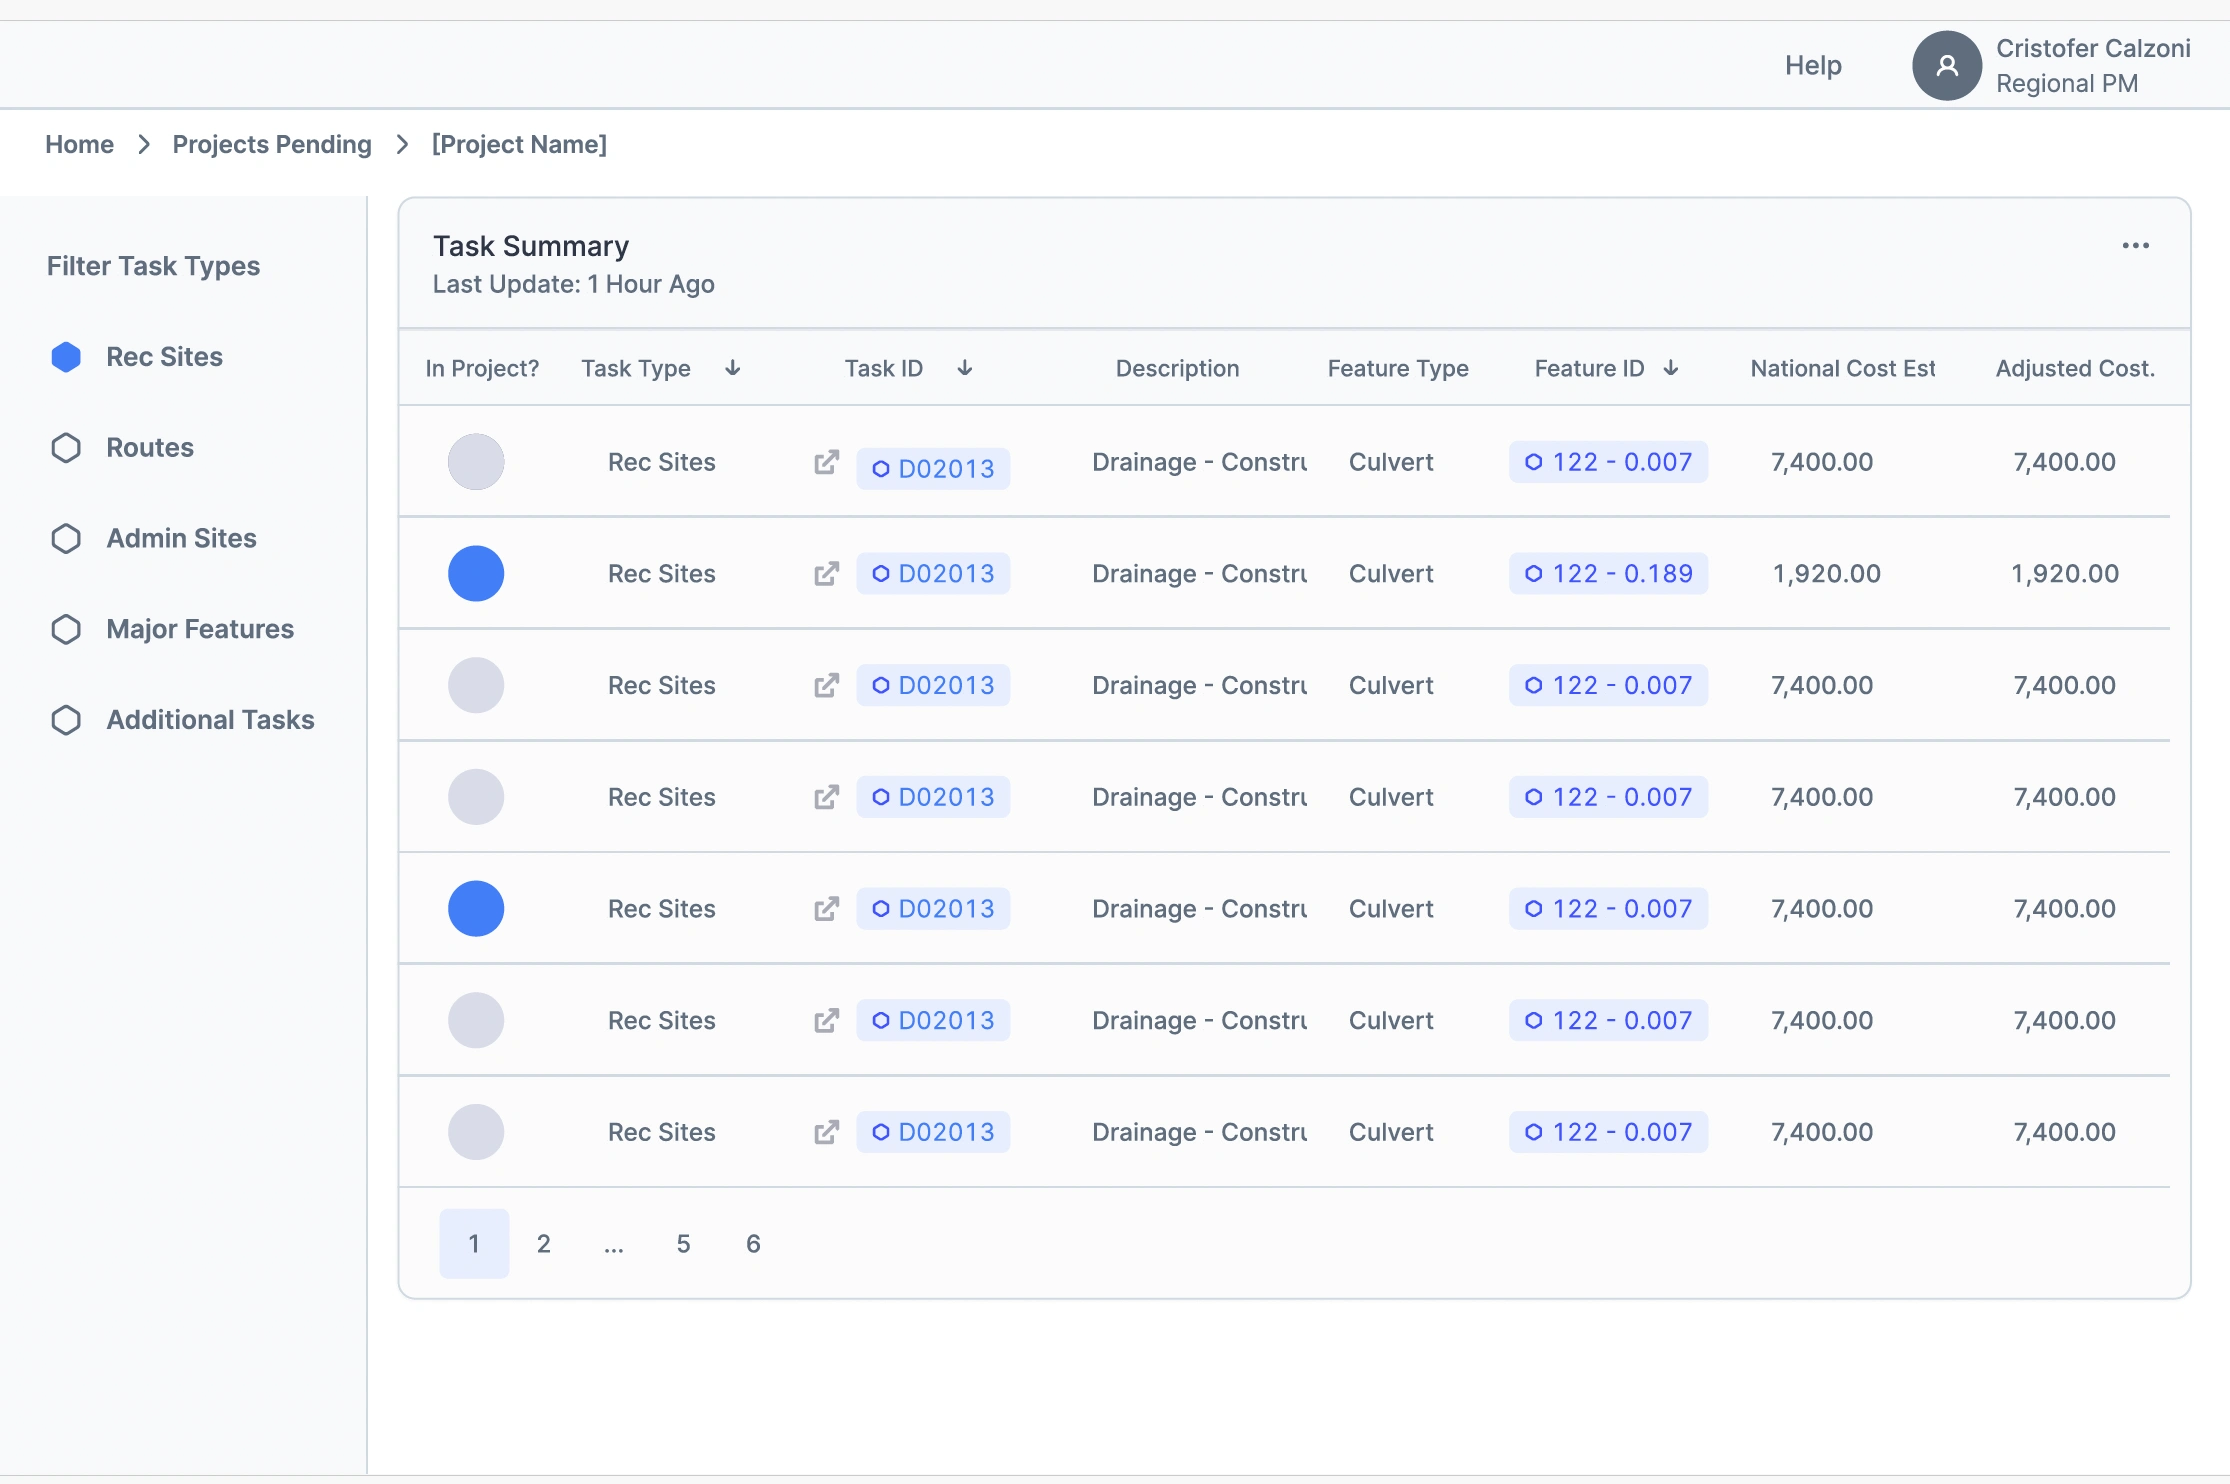Sort by Feature ID column arrow
Image resolution: width=2230 pixels, height=1484 pixels.
point(1671,368)
